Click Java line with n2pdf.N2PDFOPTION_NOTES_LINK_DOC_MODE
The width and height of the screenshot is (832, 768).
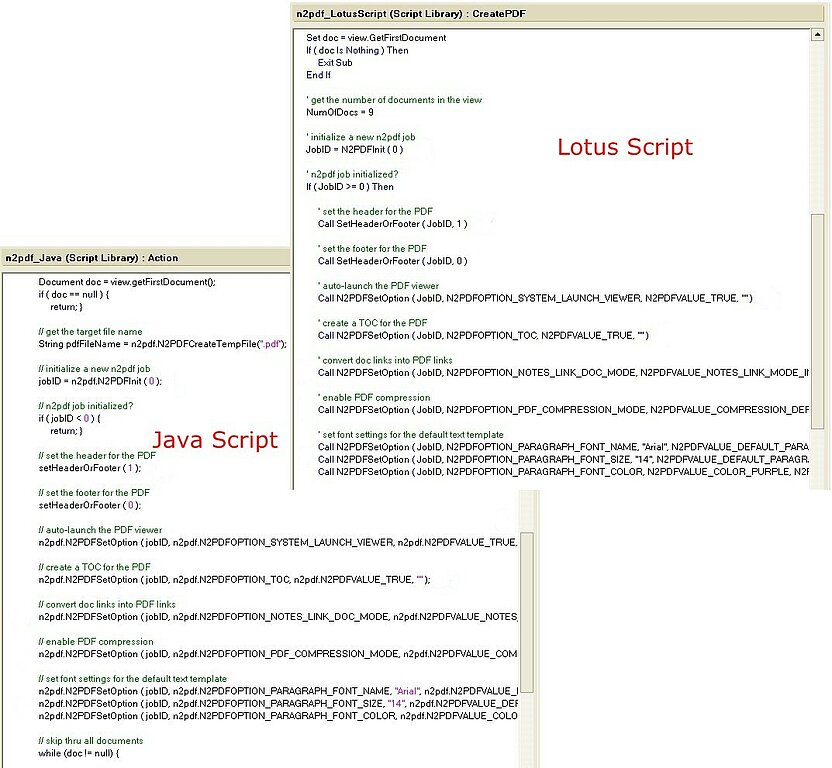(x=278, y=617)
